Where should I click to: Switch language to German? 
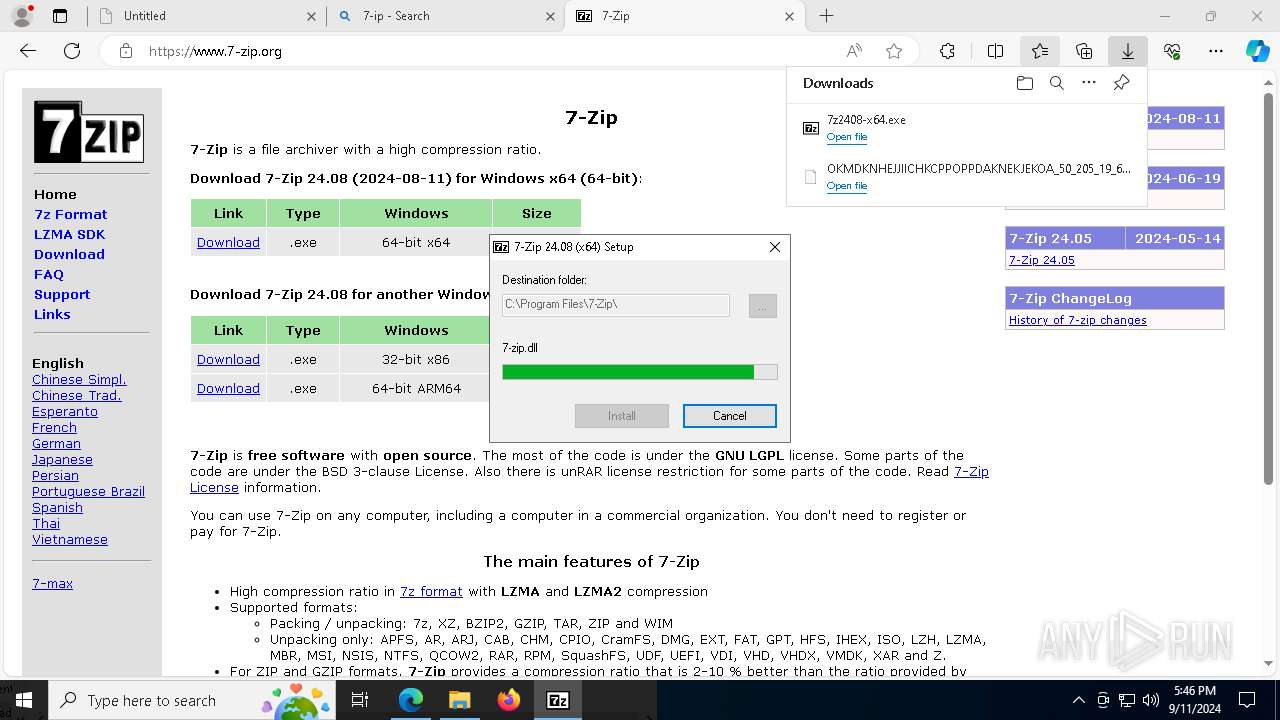[56, 444]
